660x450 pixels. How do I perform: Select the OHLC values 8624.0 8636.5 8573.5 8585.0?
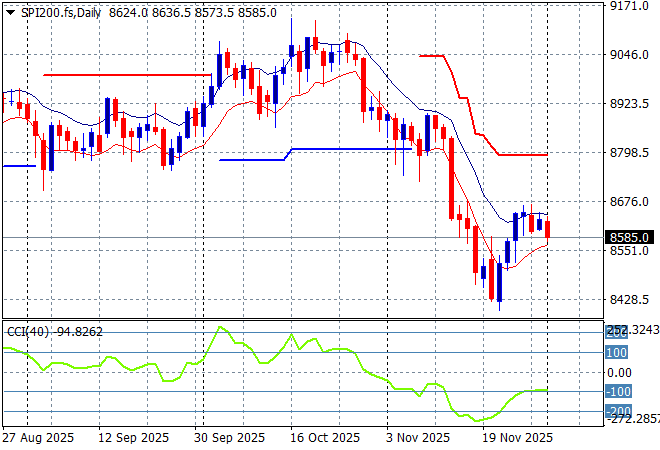click(193, 13)
